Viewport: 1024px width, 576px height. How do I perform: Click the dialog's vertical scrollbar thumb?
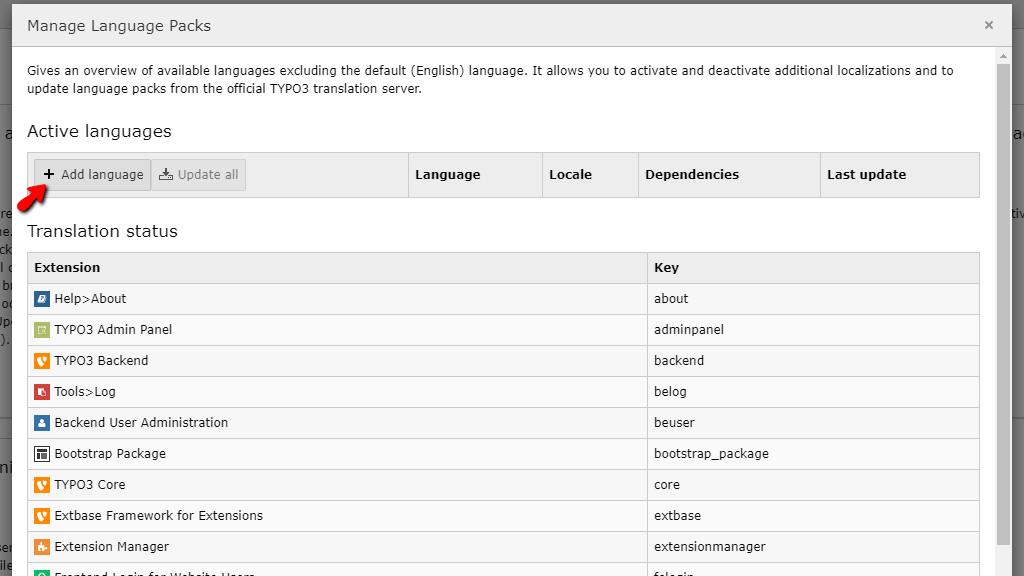tap(1004, 304)
